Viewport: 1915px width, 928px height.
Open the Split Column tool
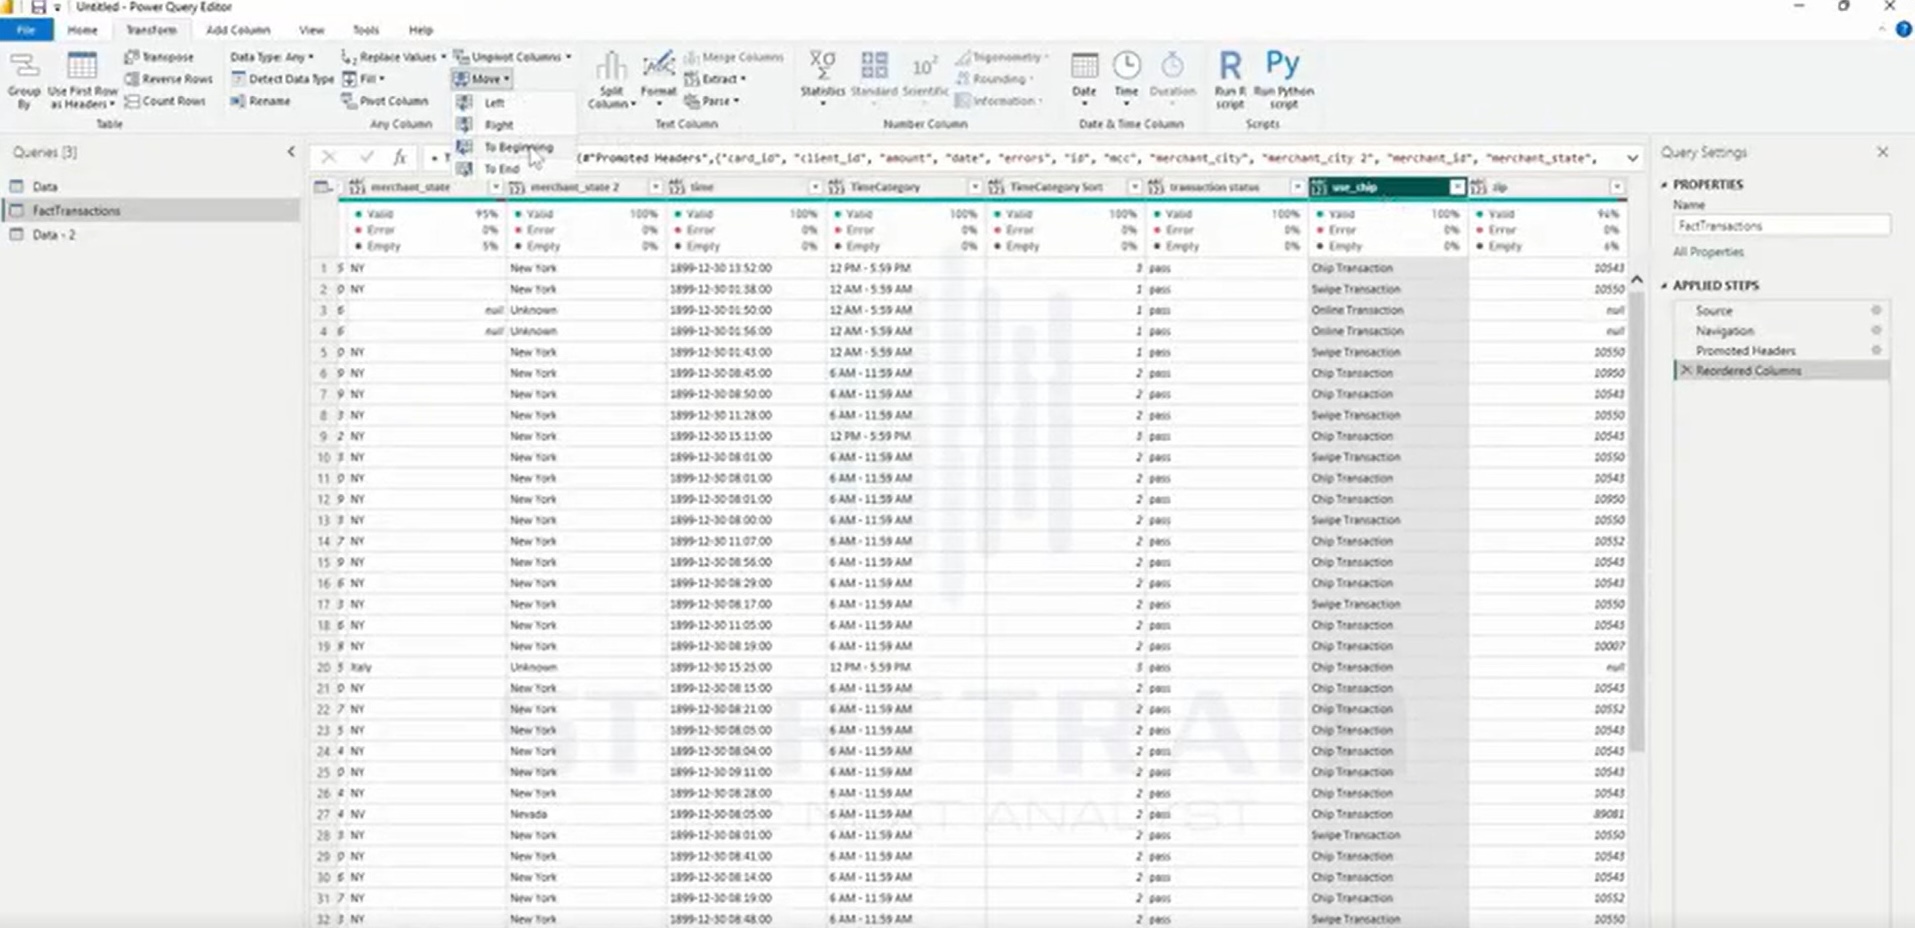pos(611,80)
